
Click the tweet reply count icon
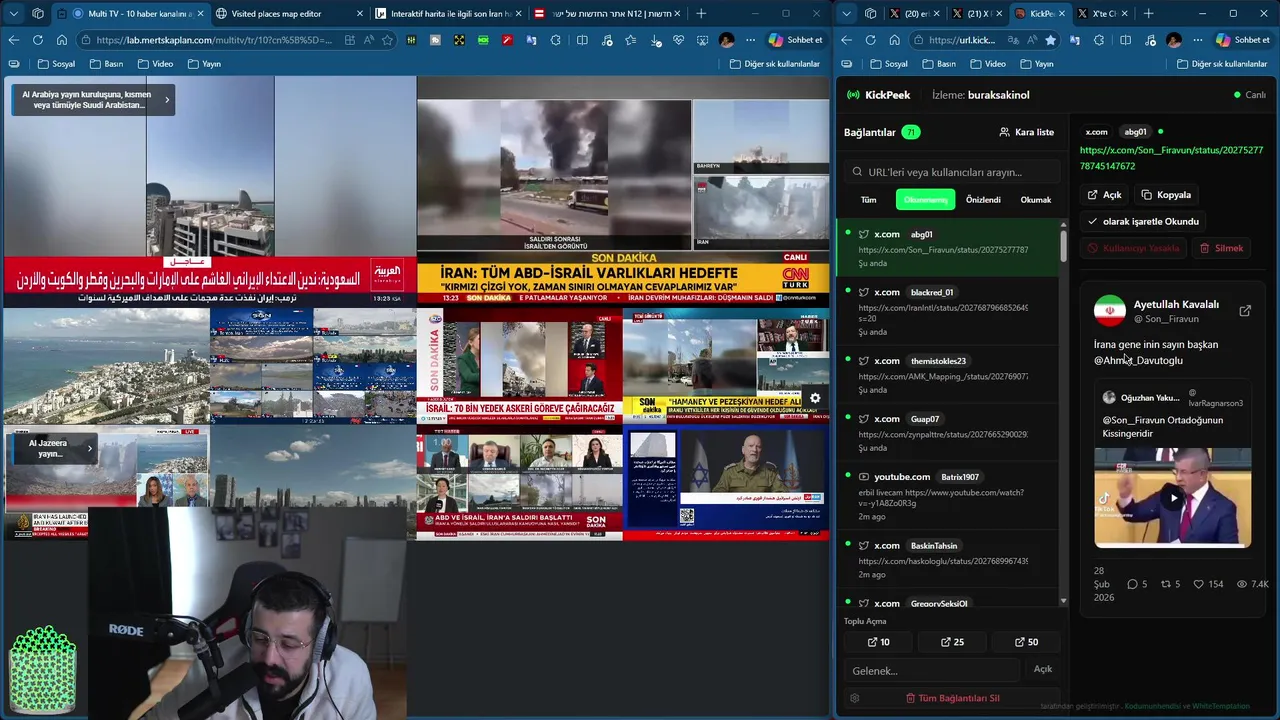coord(1133,584)
